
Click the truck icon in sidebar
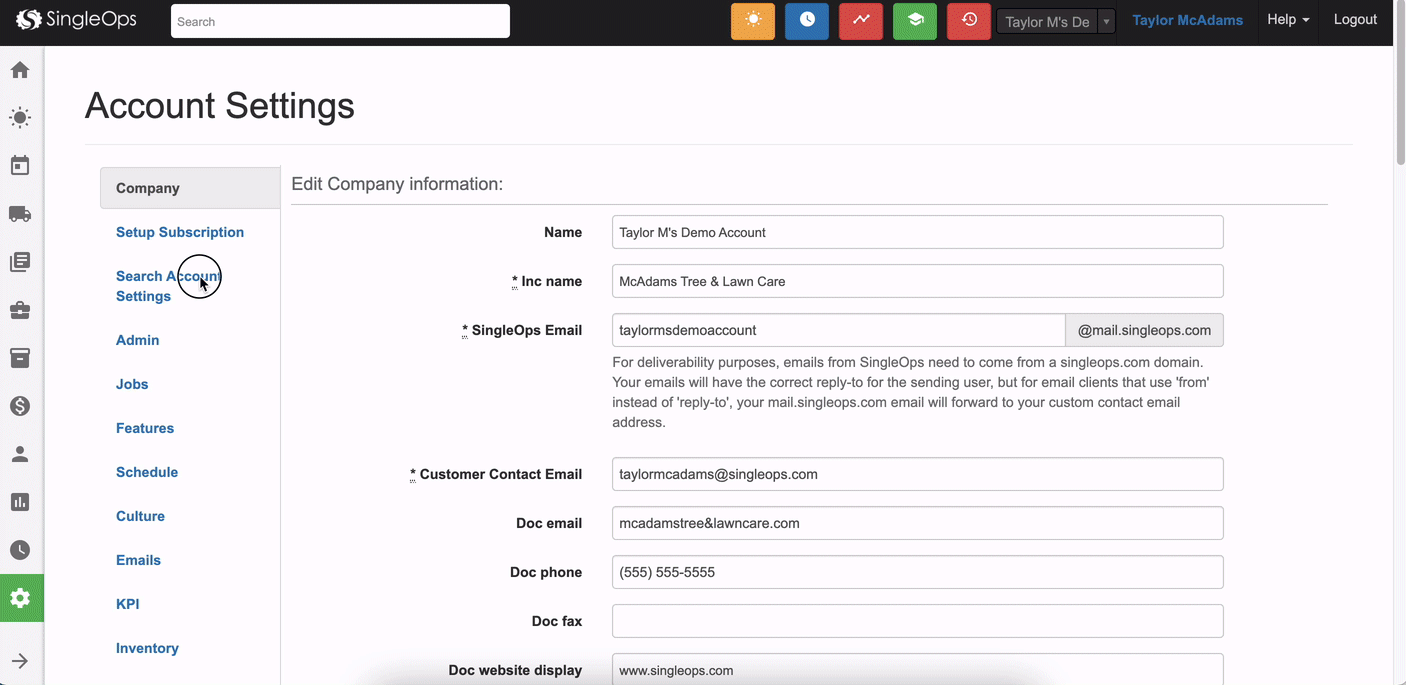tap(20, 214)
